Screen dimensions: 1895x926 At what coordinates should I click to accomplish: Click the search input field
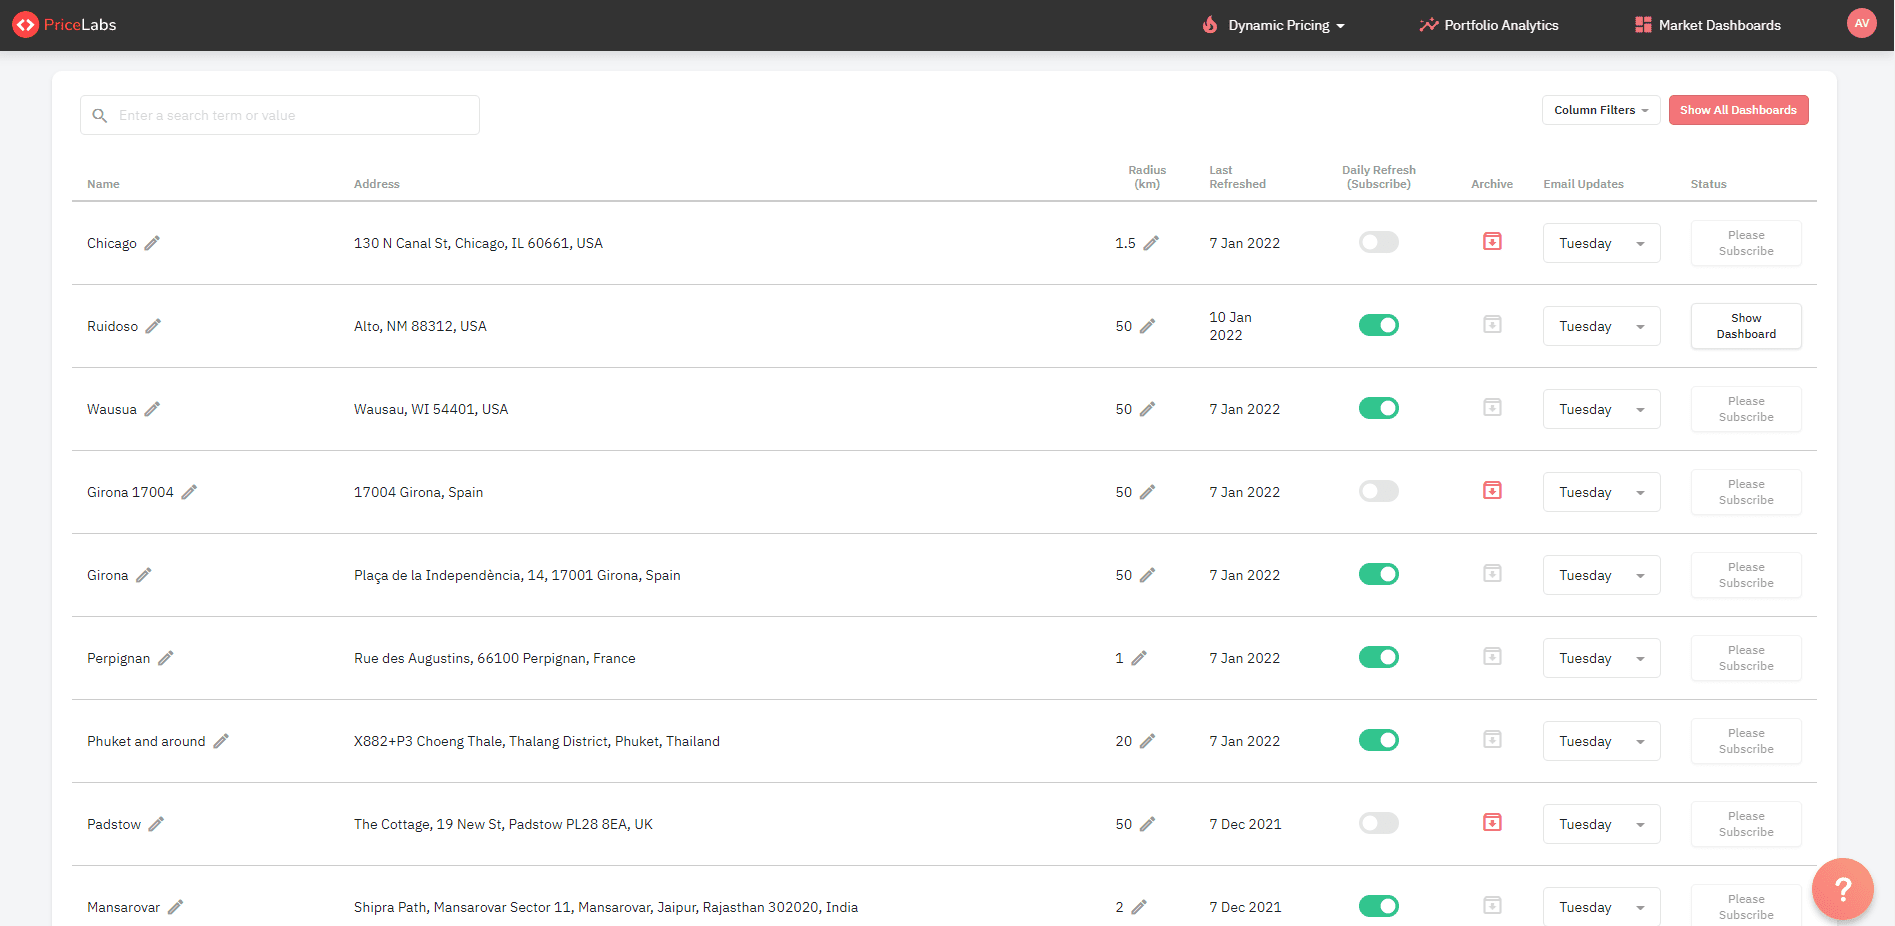tap(279, 114)
